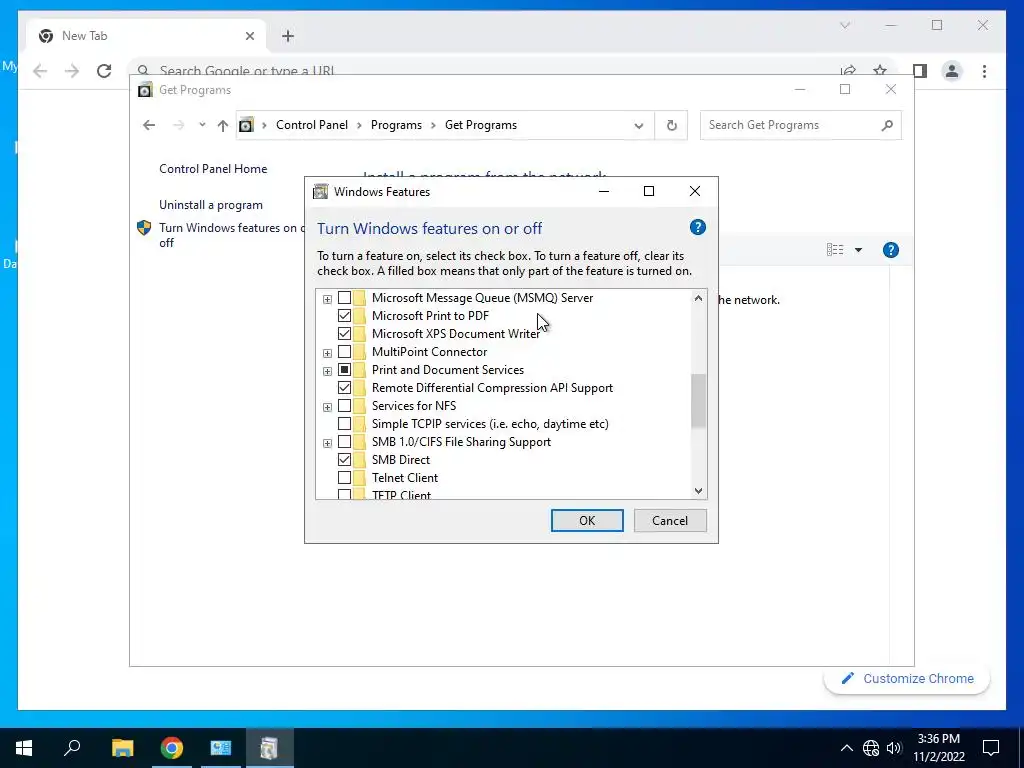The height and width of the screenshot is (768, 1024).
Task: Click Programs in the breadcrumb
Action: click(x=396, y=125)
